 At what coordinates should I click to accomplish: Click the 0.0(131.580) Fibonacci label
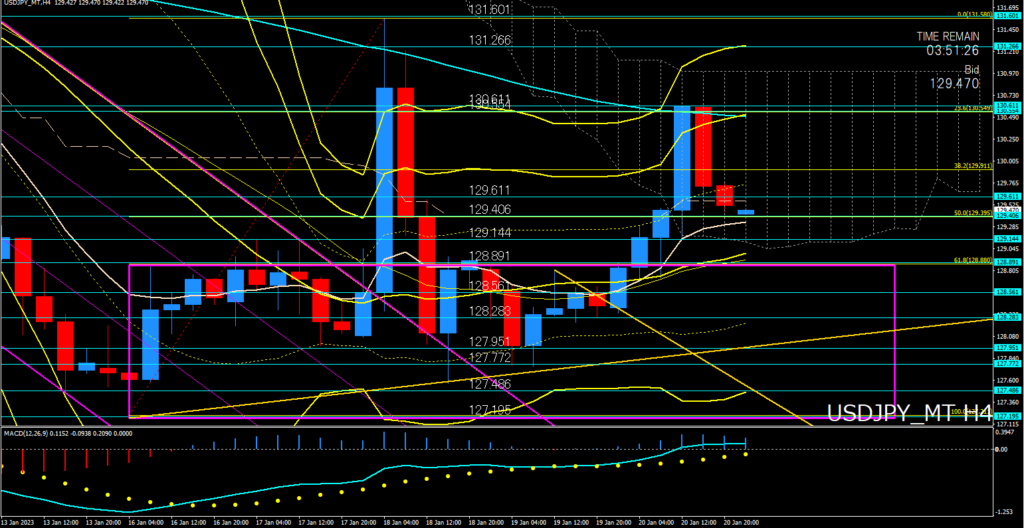974,14
